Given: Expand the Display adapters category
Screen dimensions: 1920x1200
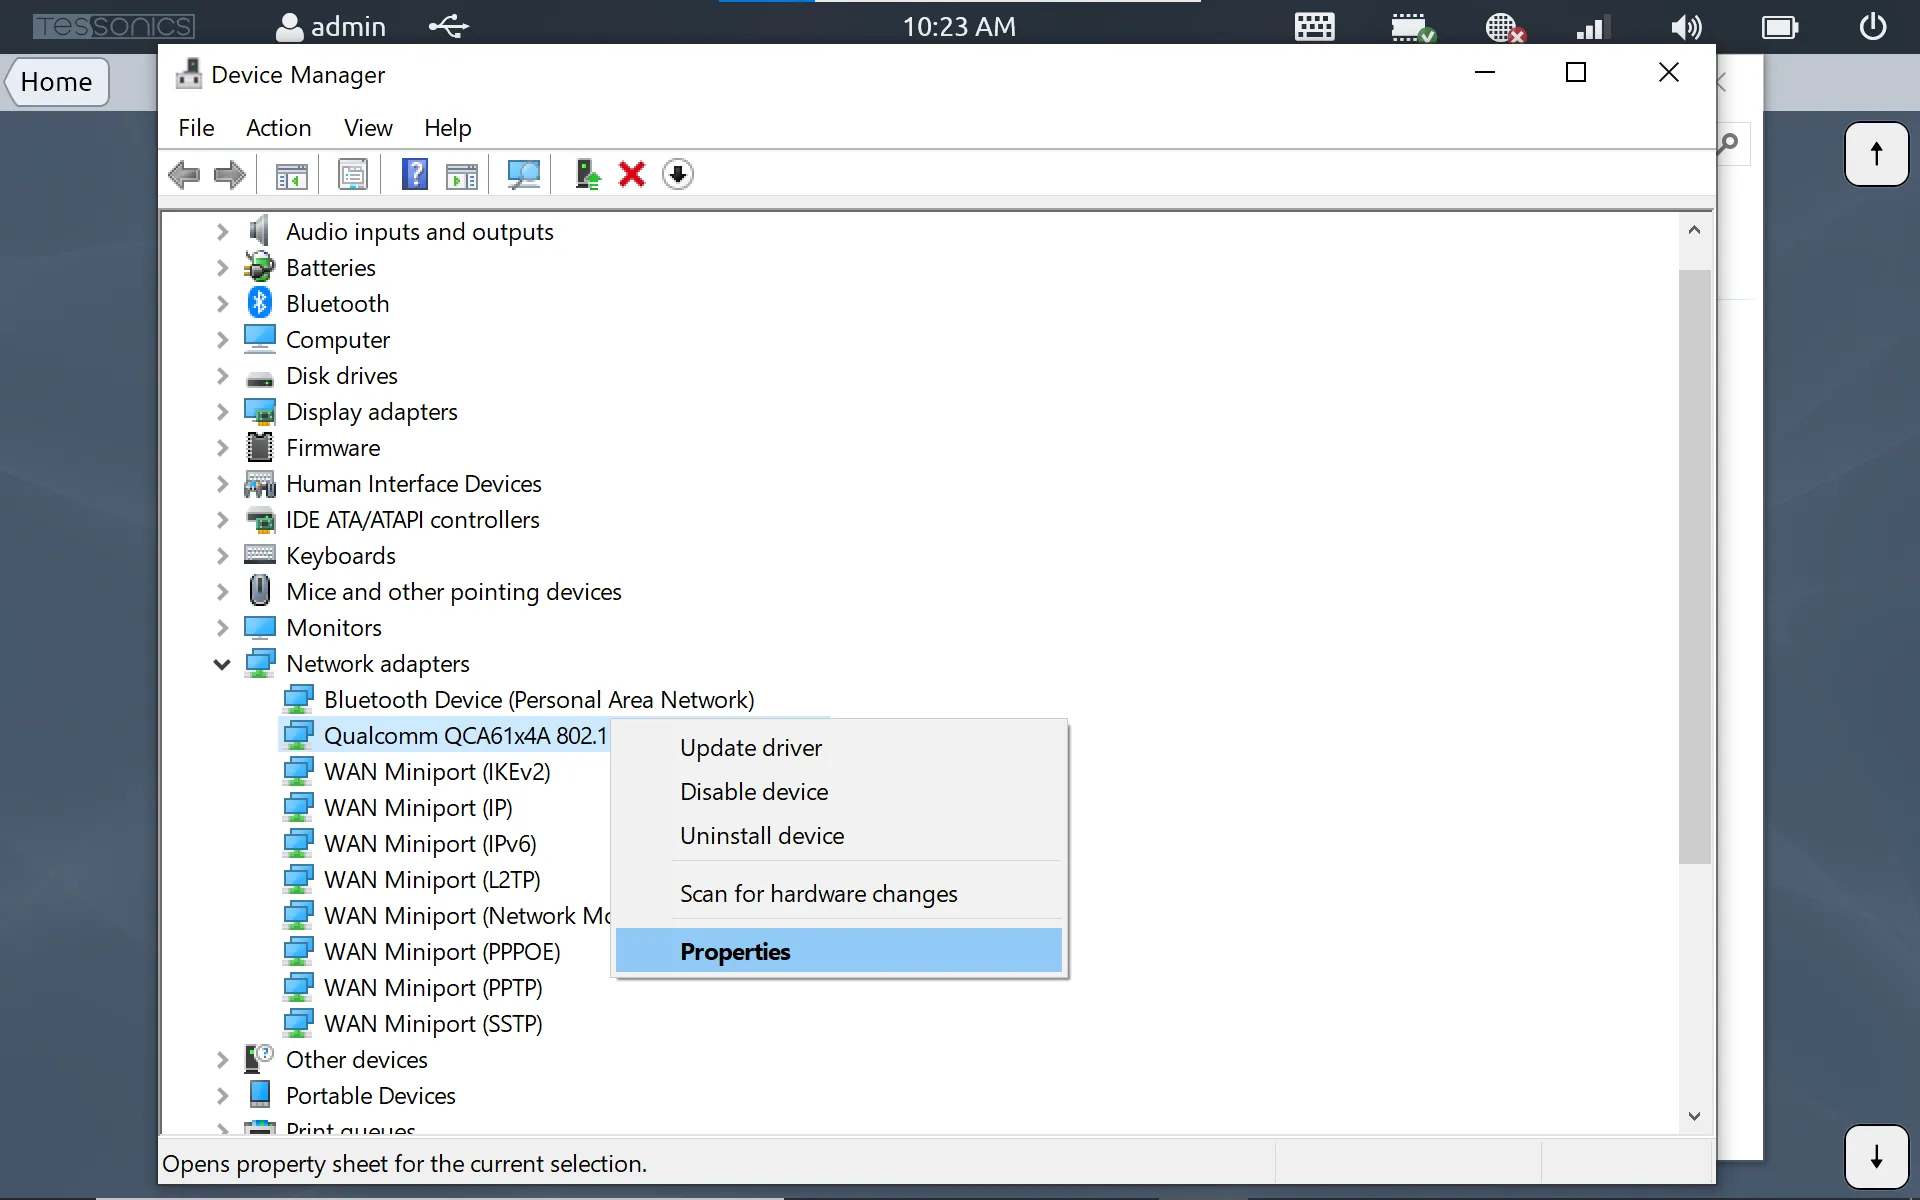Looking at the screenshot, I should [222, 412].
